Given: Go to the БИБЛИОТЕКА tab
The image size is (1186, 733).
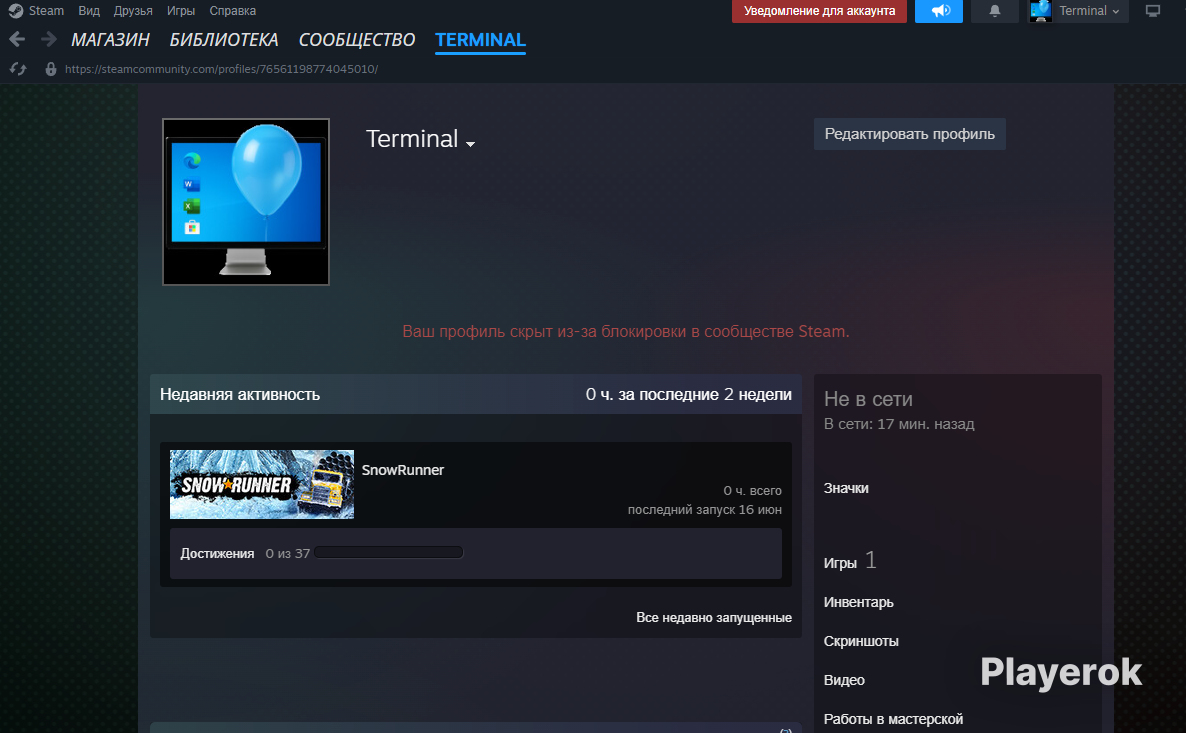Looking at the screenshot, I should click(x=224, y=39).
